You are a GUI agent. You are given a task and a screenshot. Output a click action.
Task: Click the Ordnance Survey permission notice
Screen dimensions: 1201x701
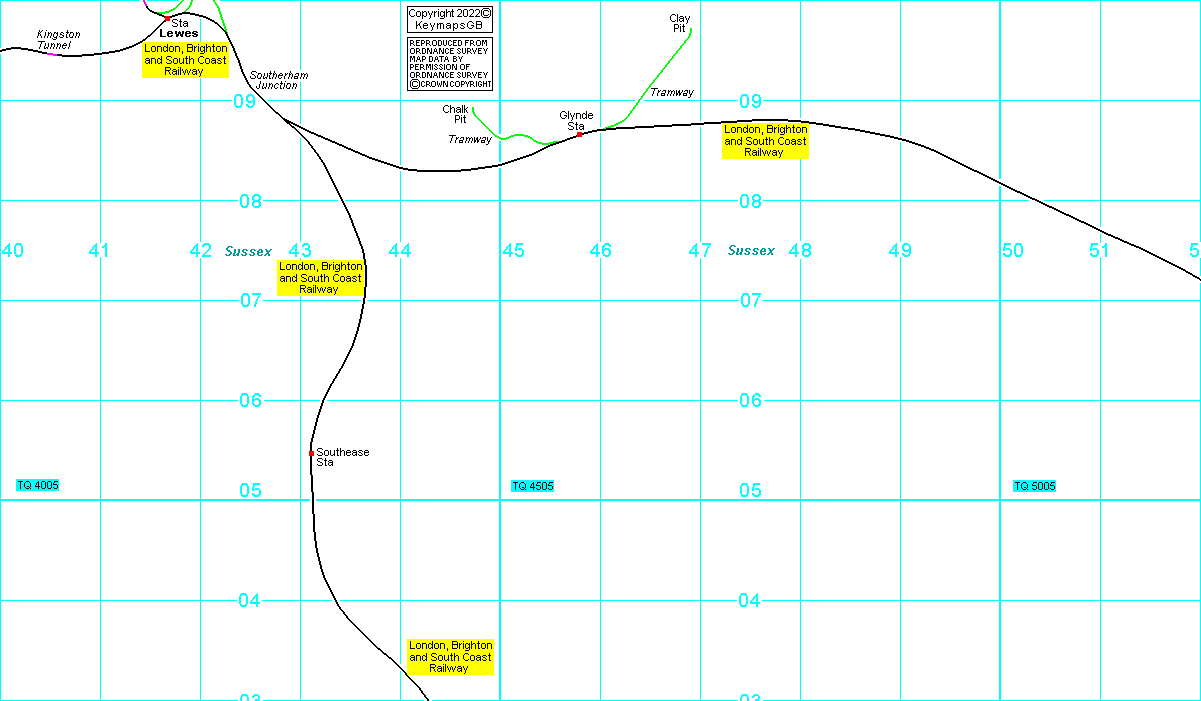(449, 64)
